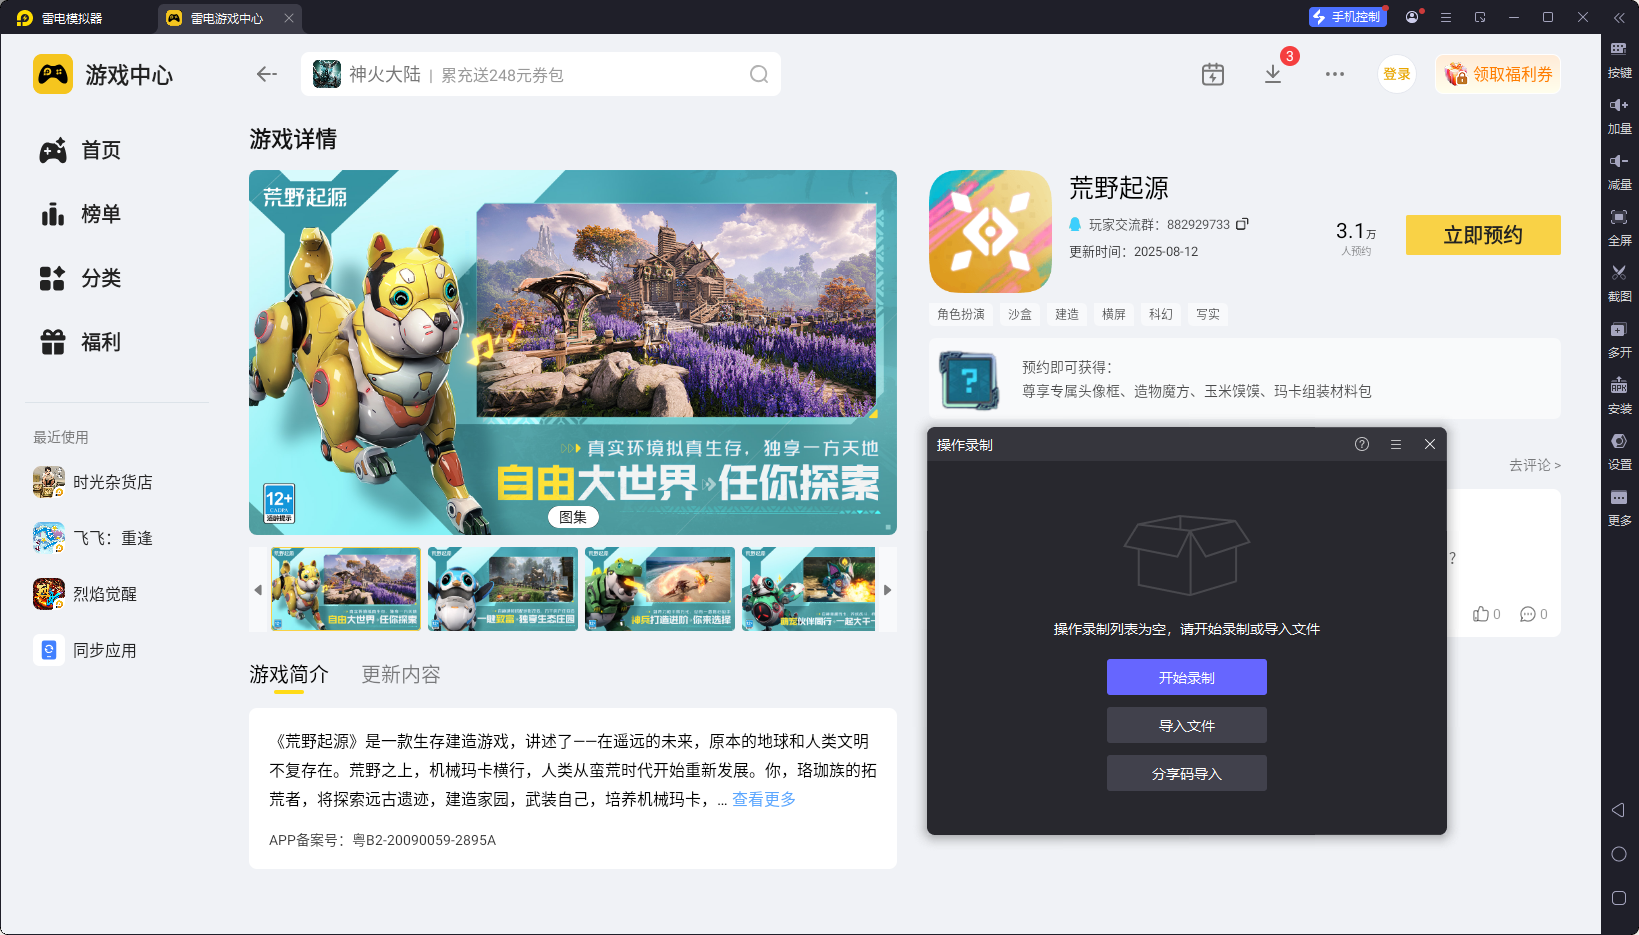Click the Android recent apps square button

[x=1619, y=898]
